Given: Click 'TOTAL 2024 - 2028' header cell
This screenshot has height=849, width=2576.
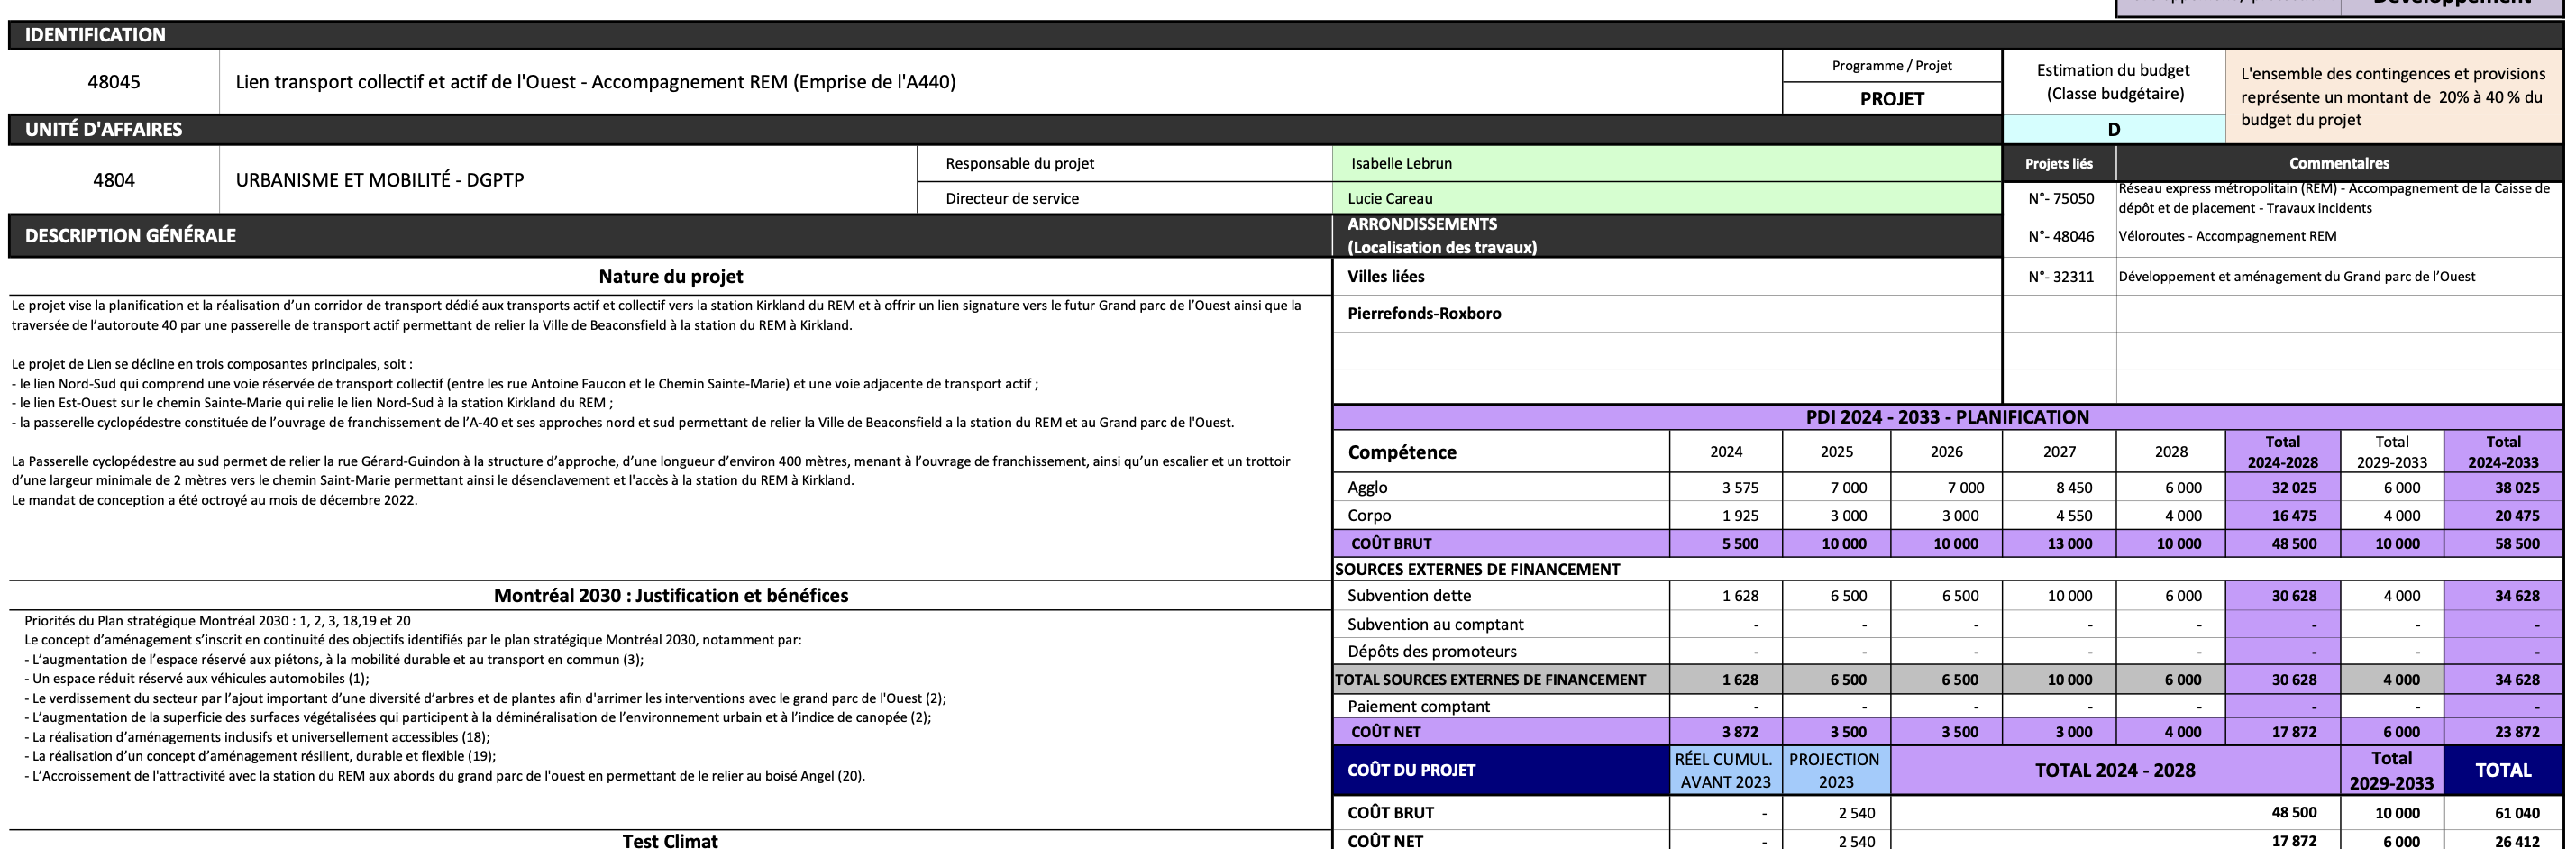Looking at the screenshot, I should [2115, 770].
